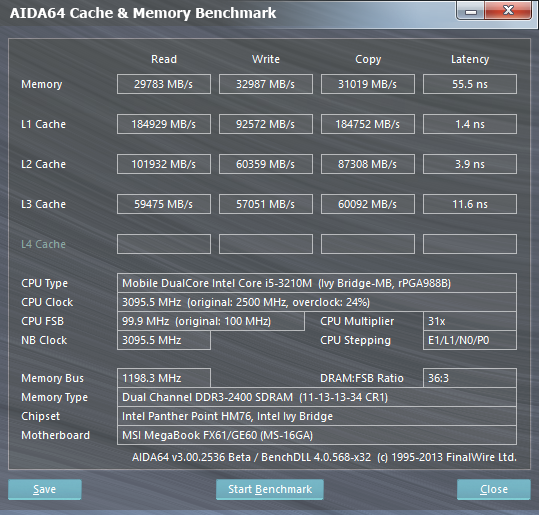Click the red X window close icon
Screen dimensions: 539x515
pos(508,11)
